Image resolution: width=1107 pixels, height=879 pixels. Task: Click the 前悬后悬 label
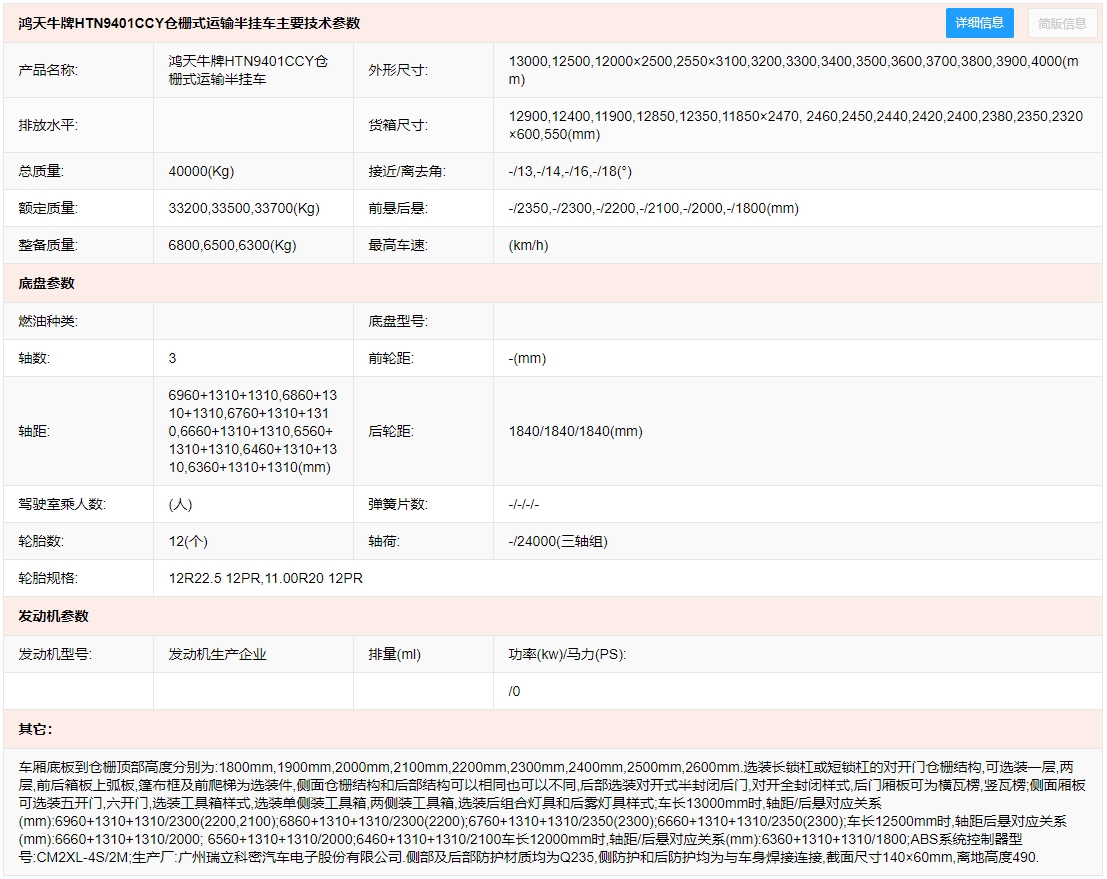(x=397, y=208)
